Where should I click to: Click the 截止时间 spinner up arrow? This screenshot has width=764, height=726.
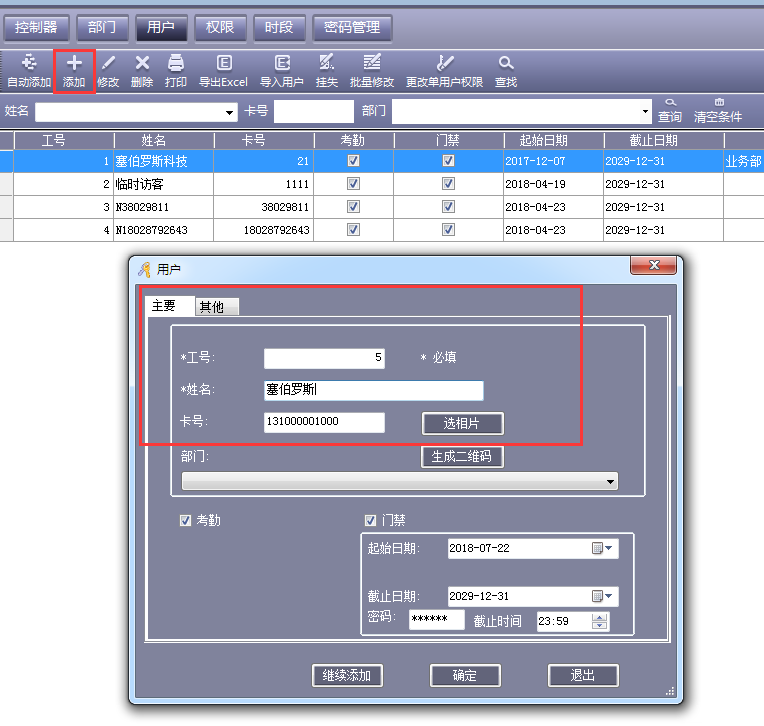[600, 617]
